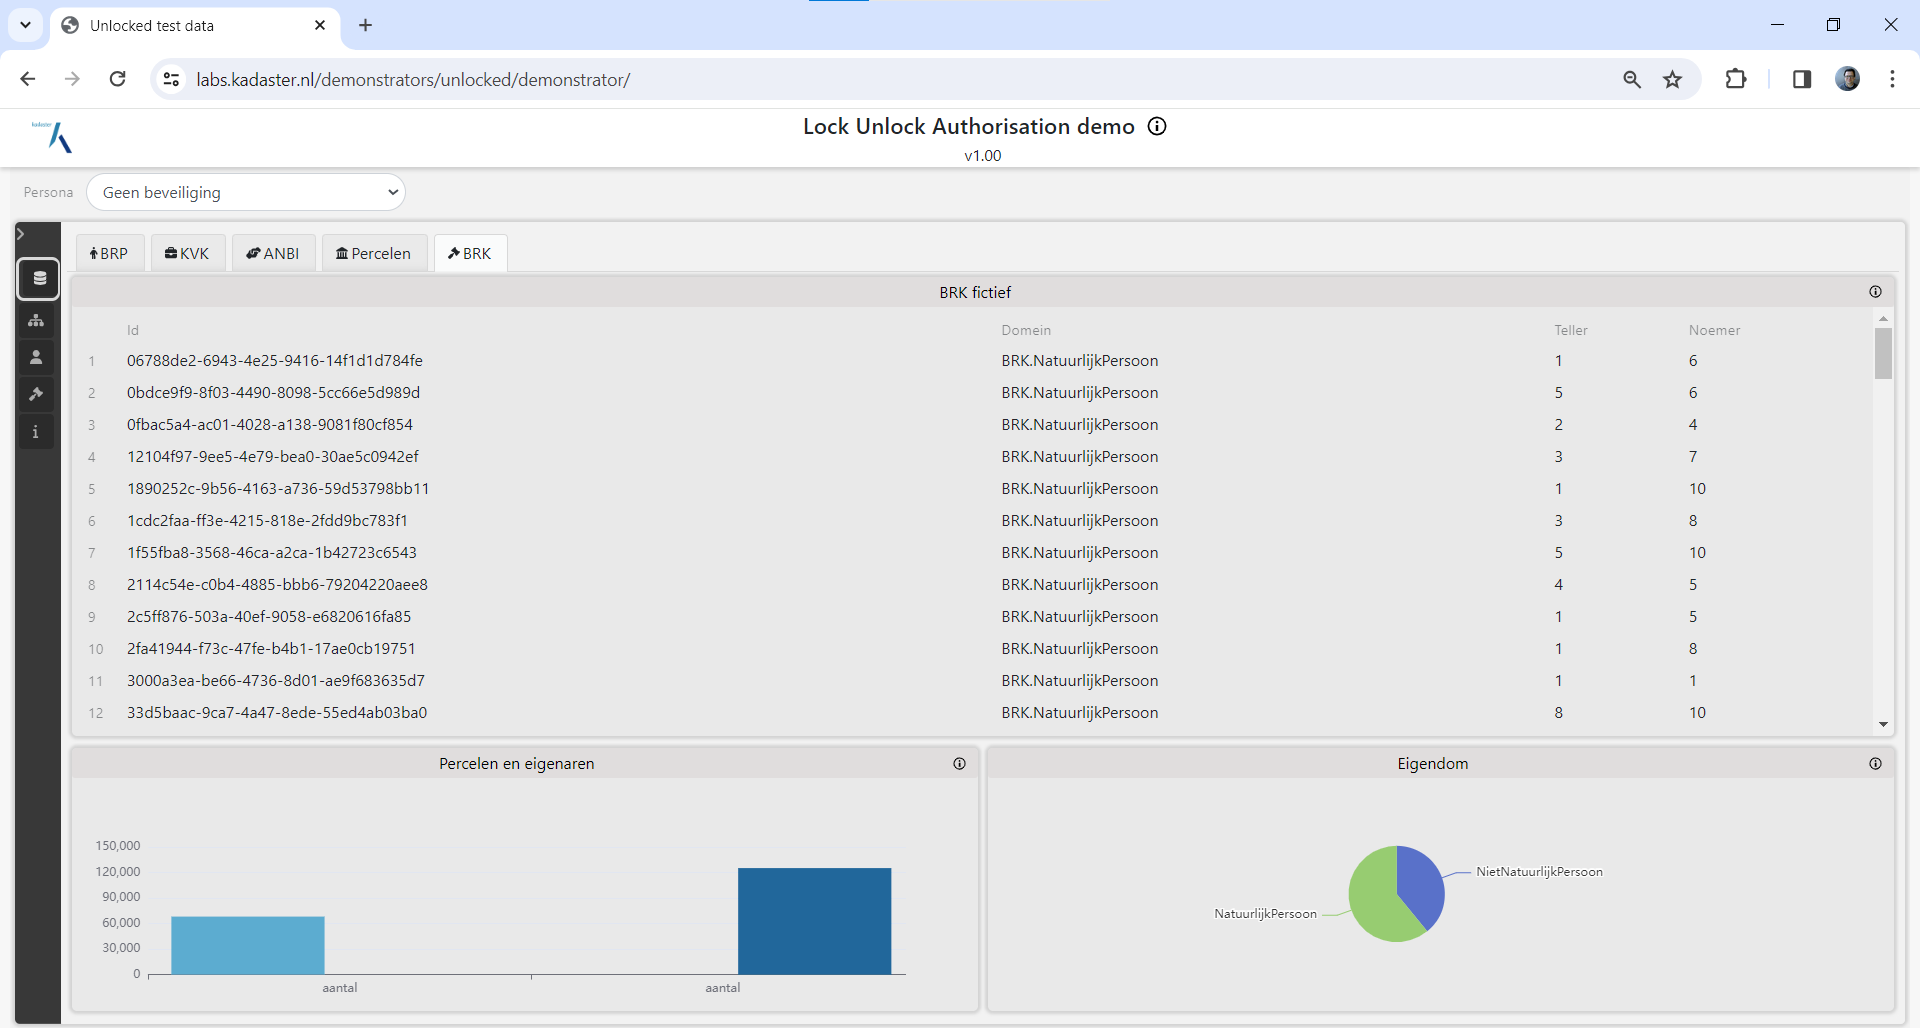Select row id 1f55fba8-3568-46ca-a2ca-1b42723c6543

[x=272, y=553]
